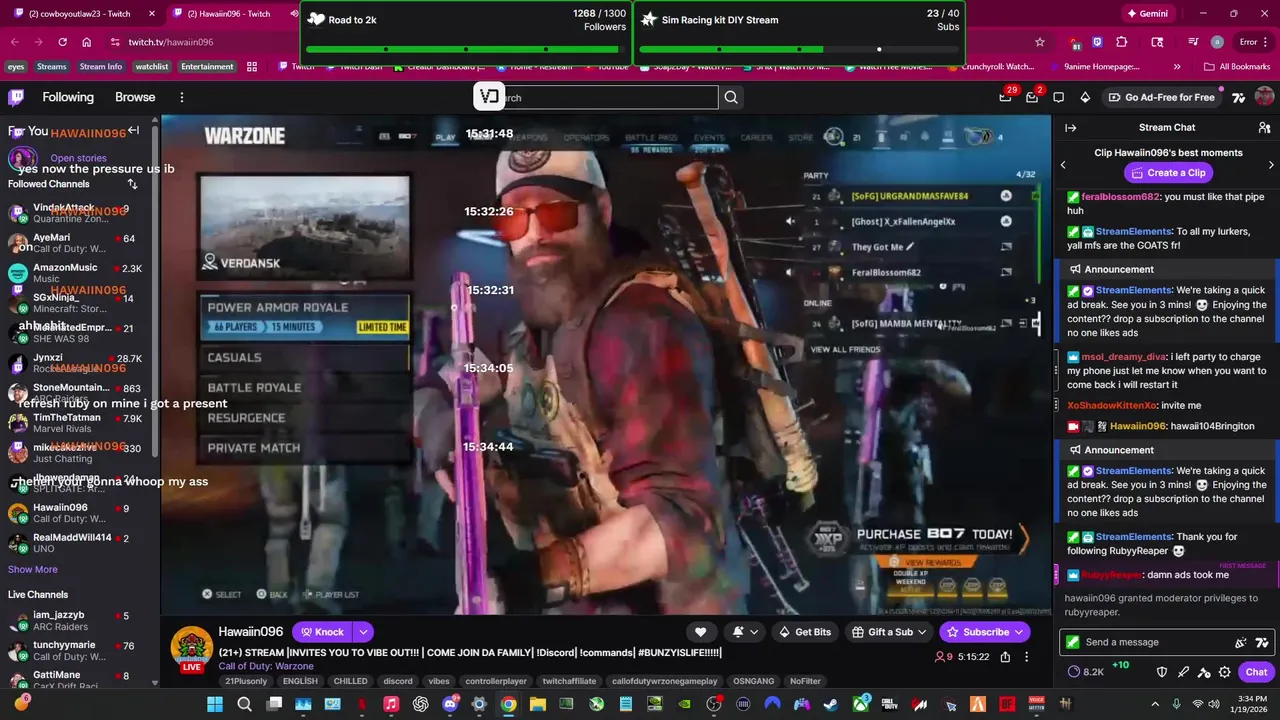Screen dimensions: 1280x720
Task: Click the Subscribe button
Action: [x=984, y=632]
